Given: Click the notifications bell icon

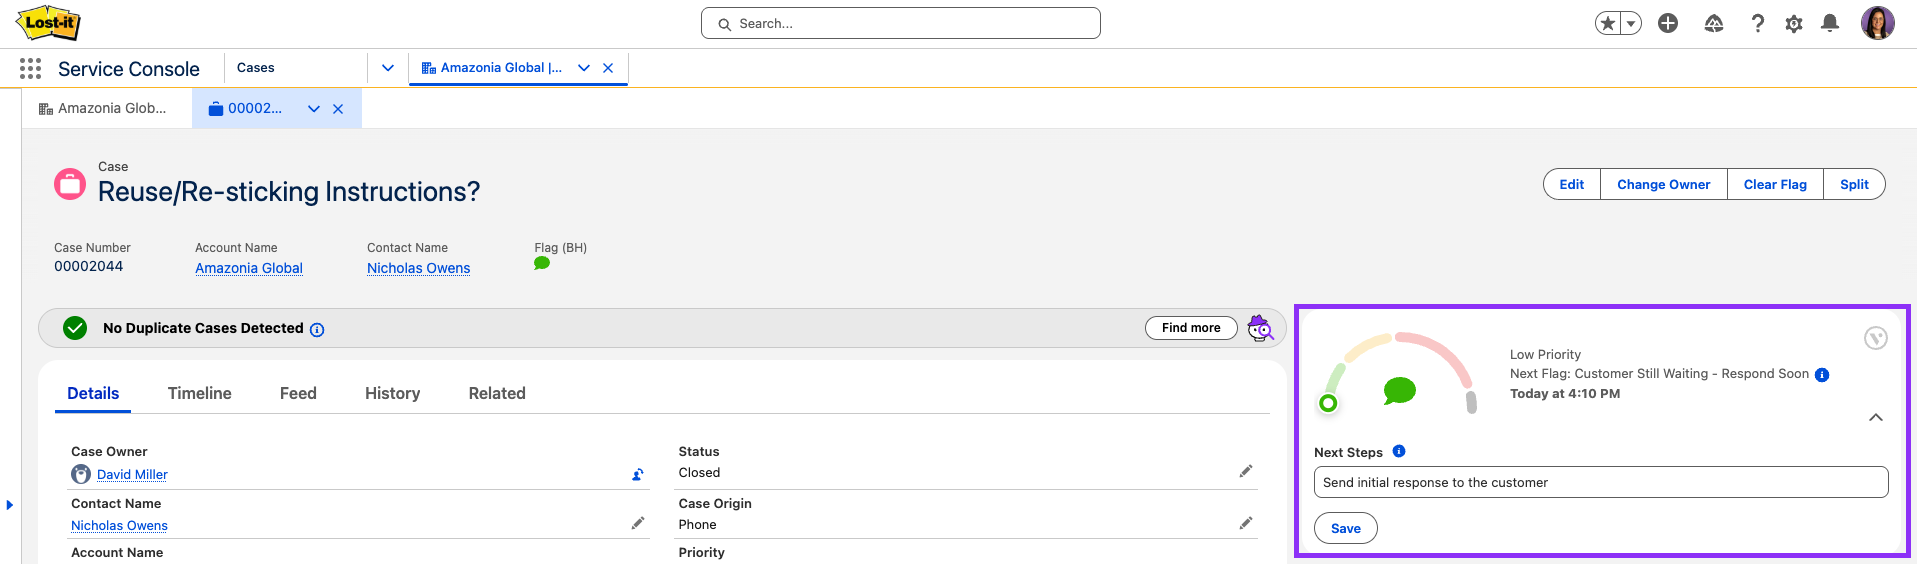Looking at the screenshot, I should point(1830,23).
